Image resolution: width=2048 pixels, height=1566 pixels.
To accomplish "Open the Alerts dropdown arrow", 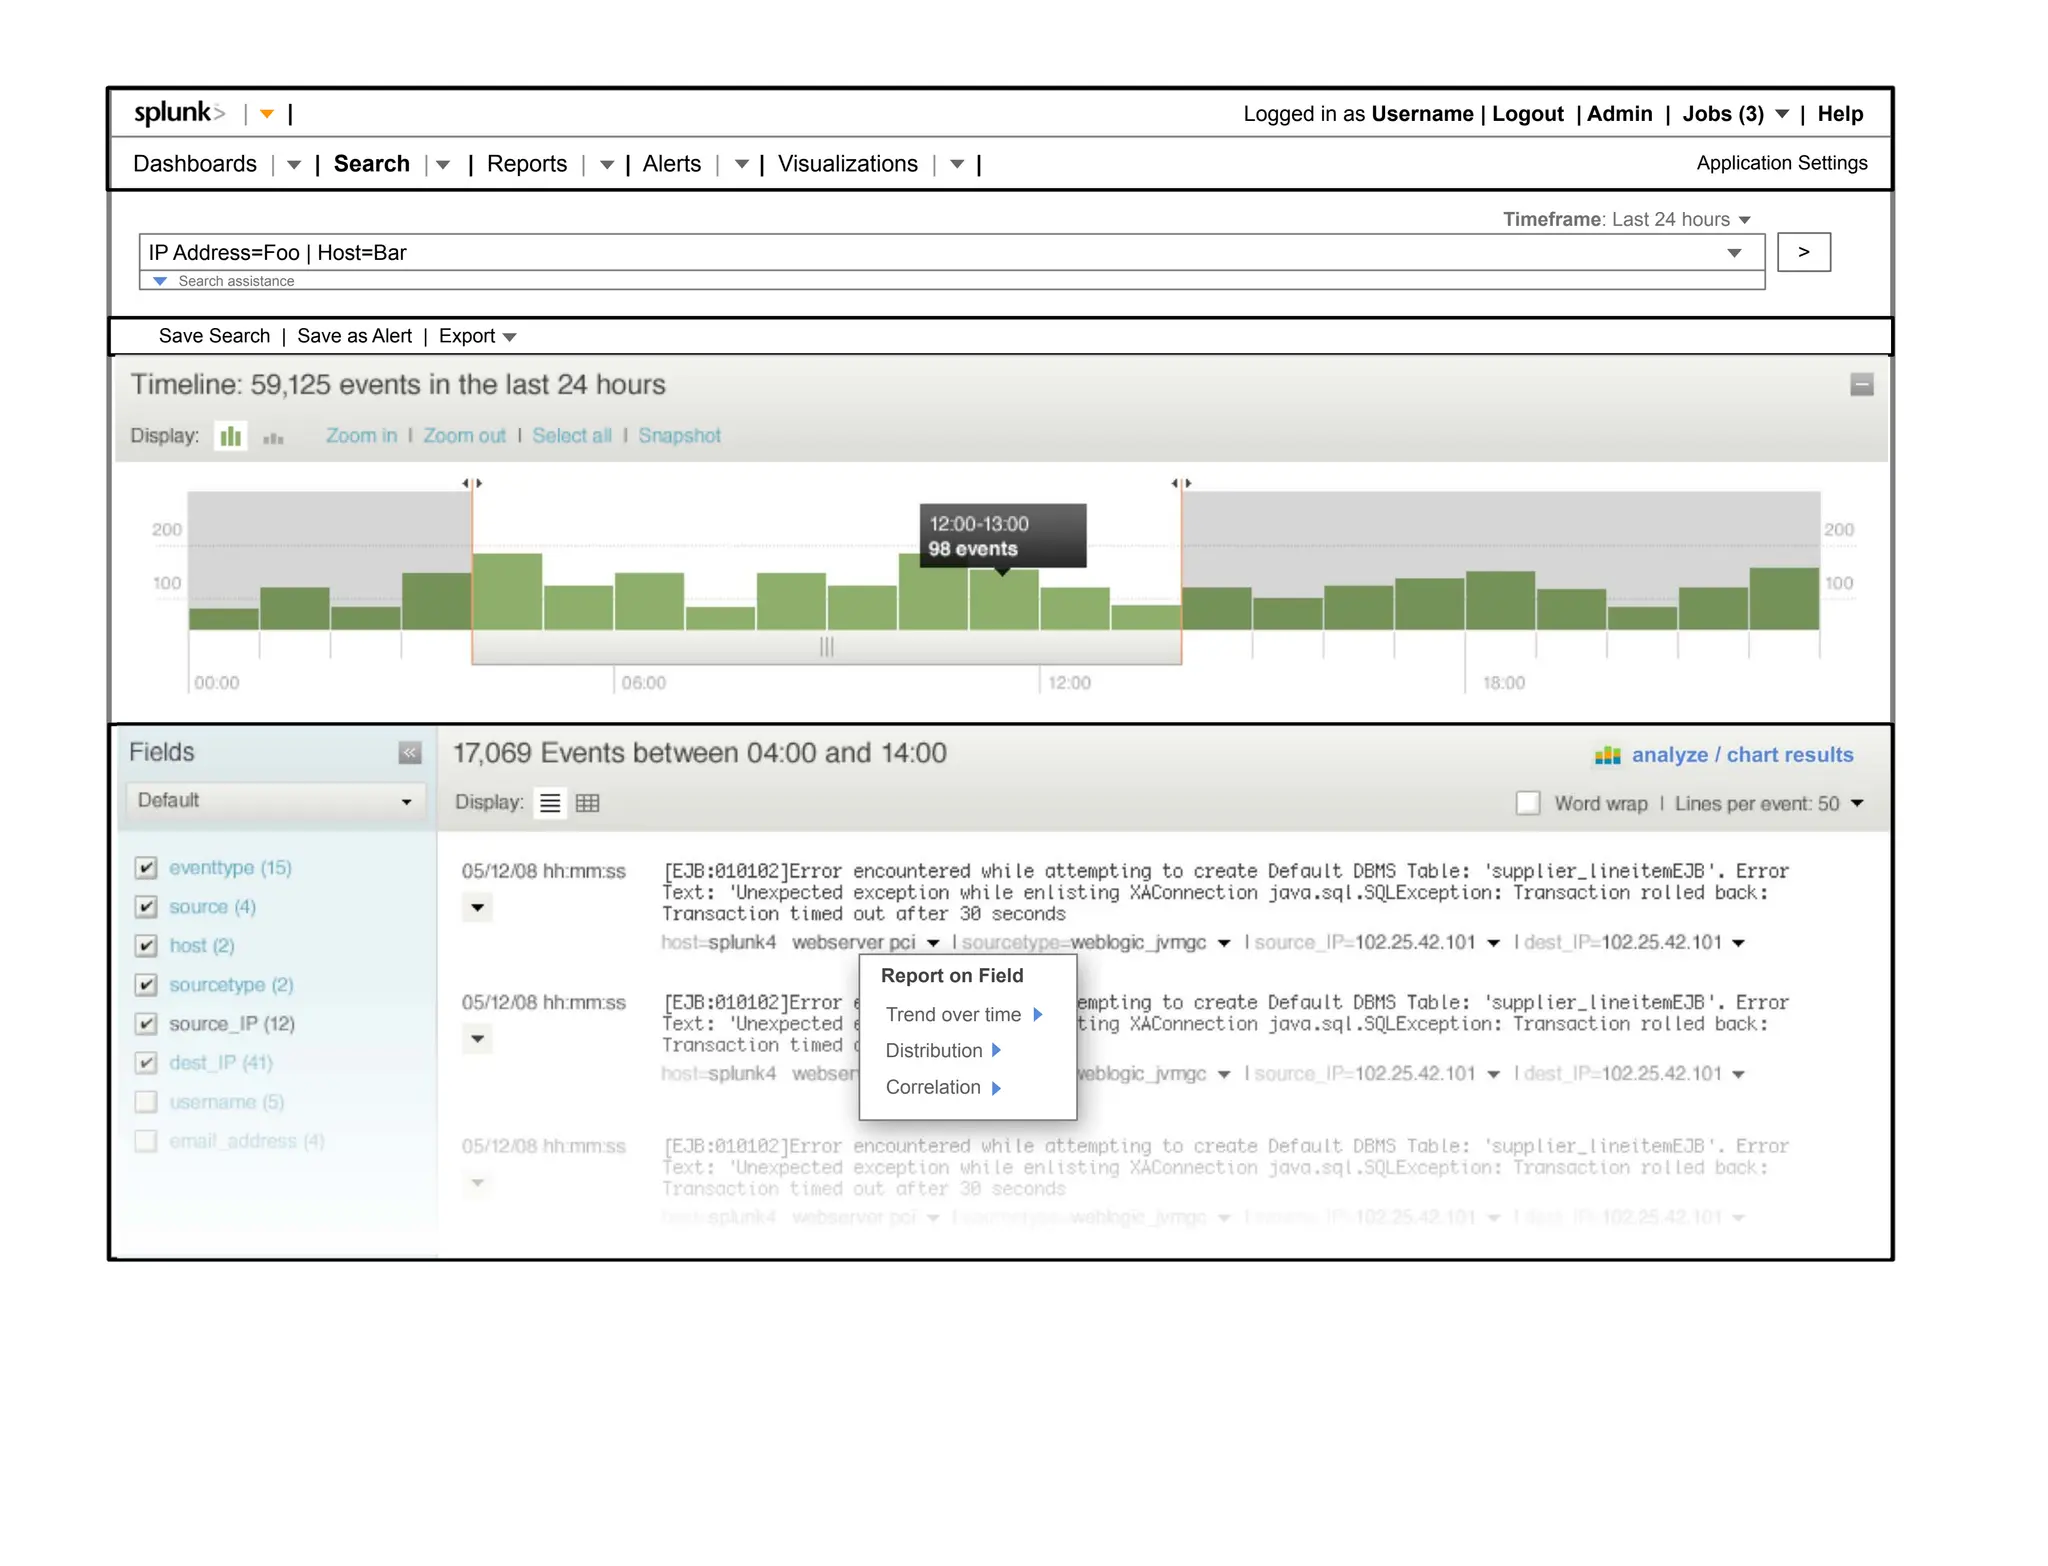I will 741,165.
